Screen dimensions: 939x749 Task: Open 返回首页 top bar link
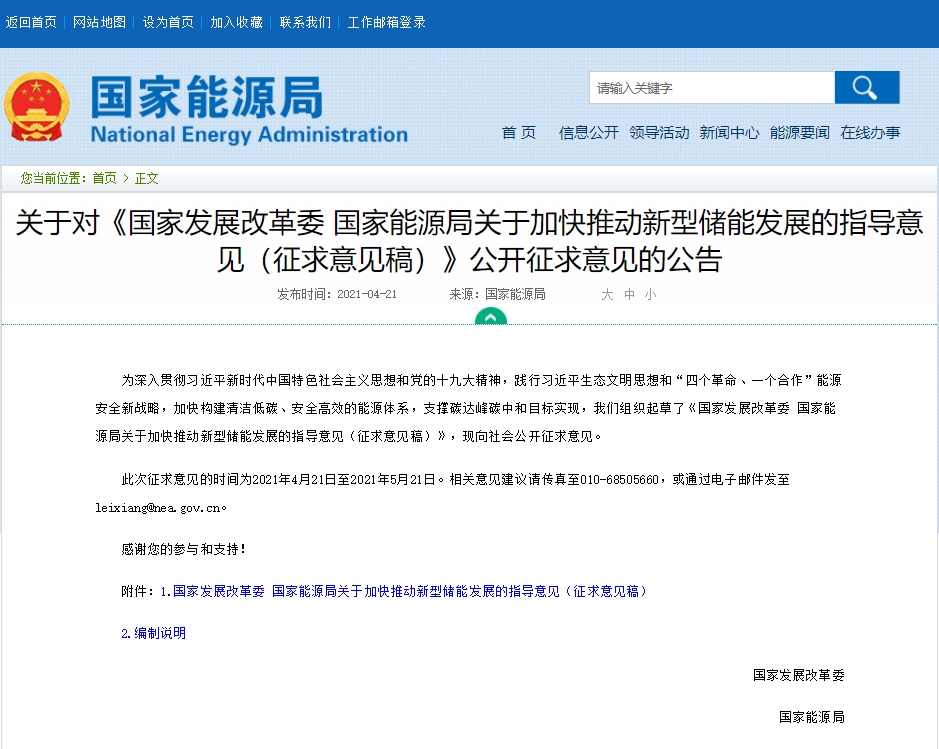click(31, 22)
